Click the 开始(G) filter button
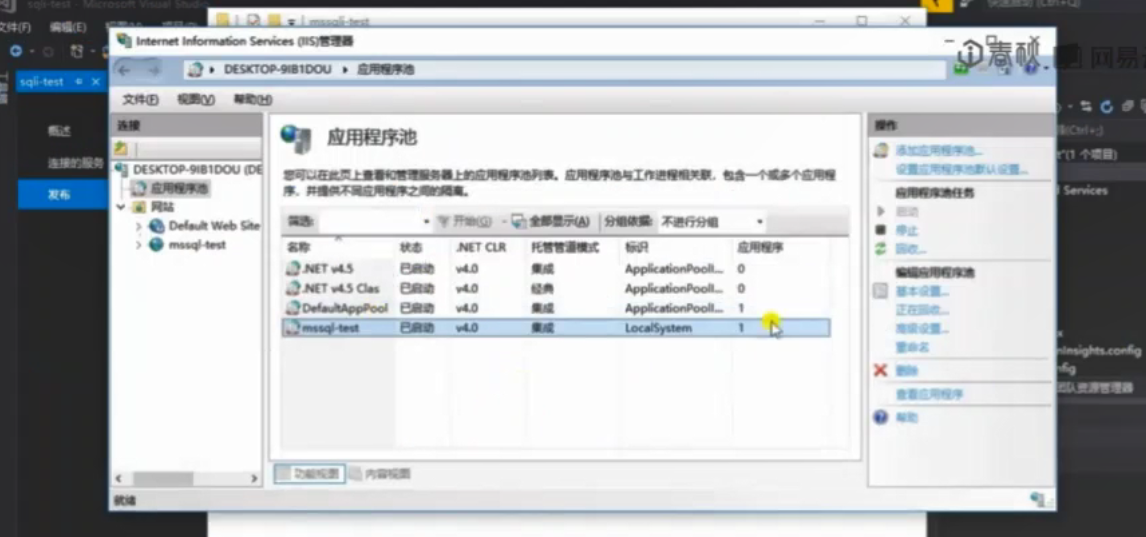Screen dimensions: 1146x537 click(465, 221)
